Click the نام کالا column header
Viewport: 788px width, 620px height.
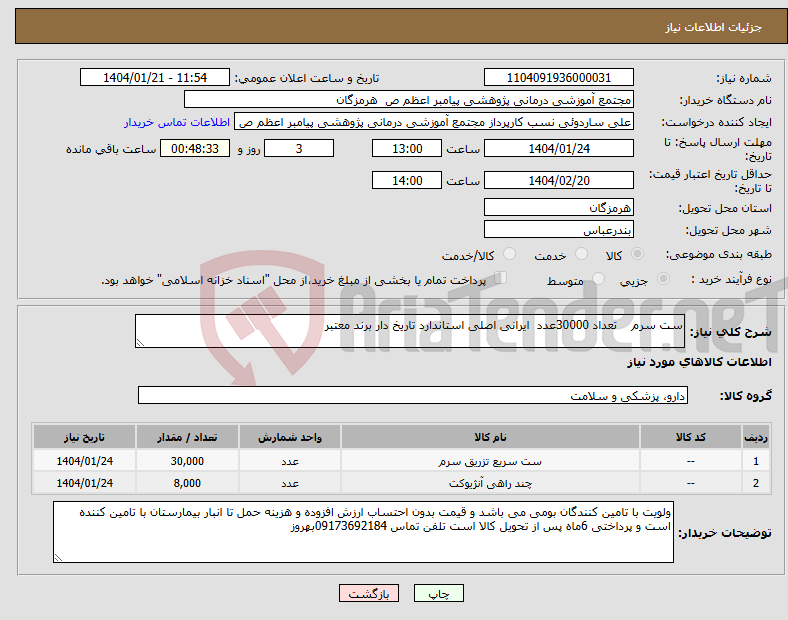(490, 437)
